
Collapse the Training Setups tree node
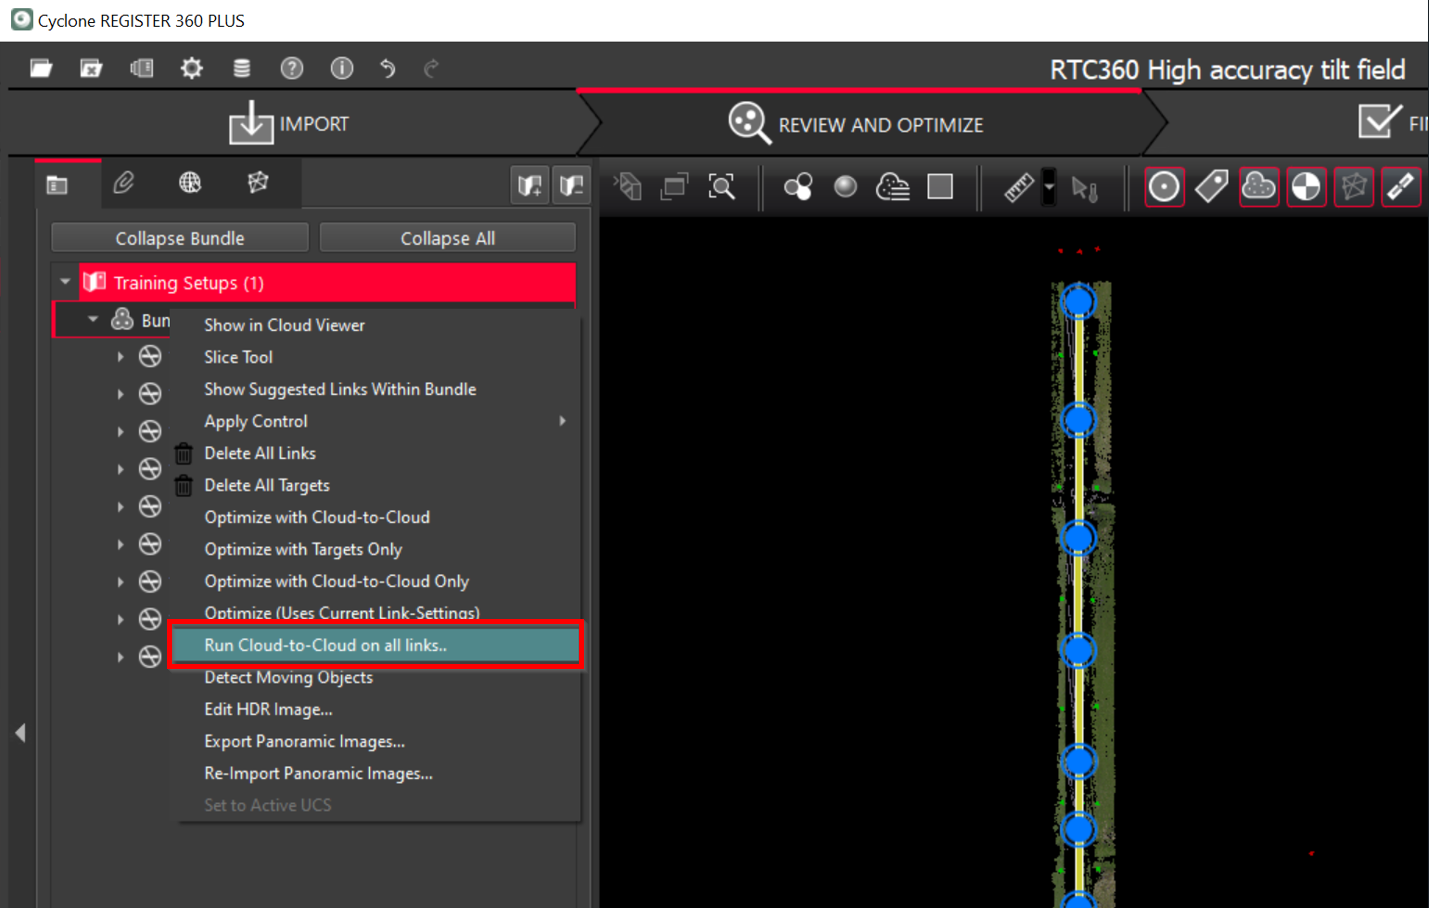coord(65,282)
